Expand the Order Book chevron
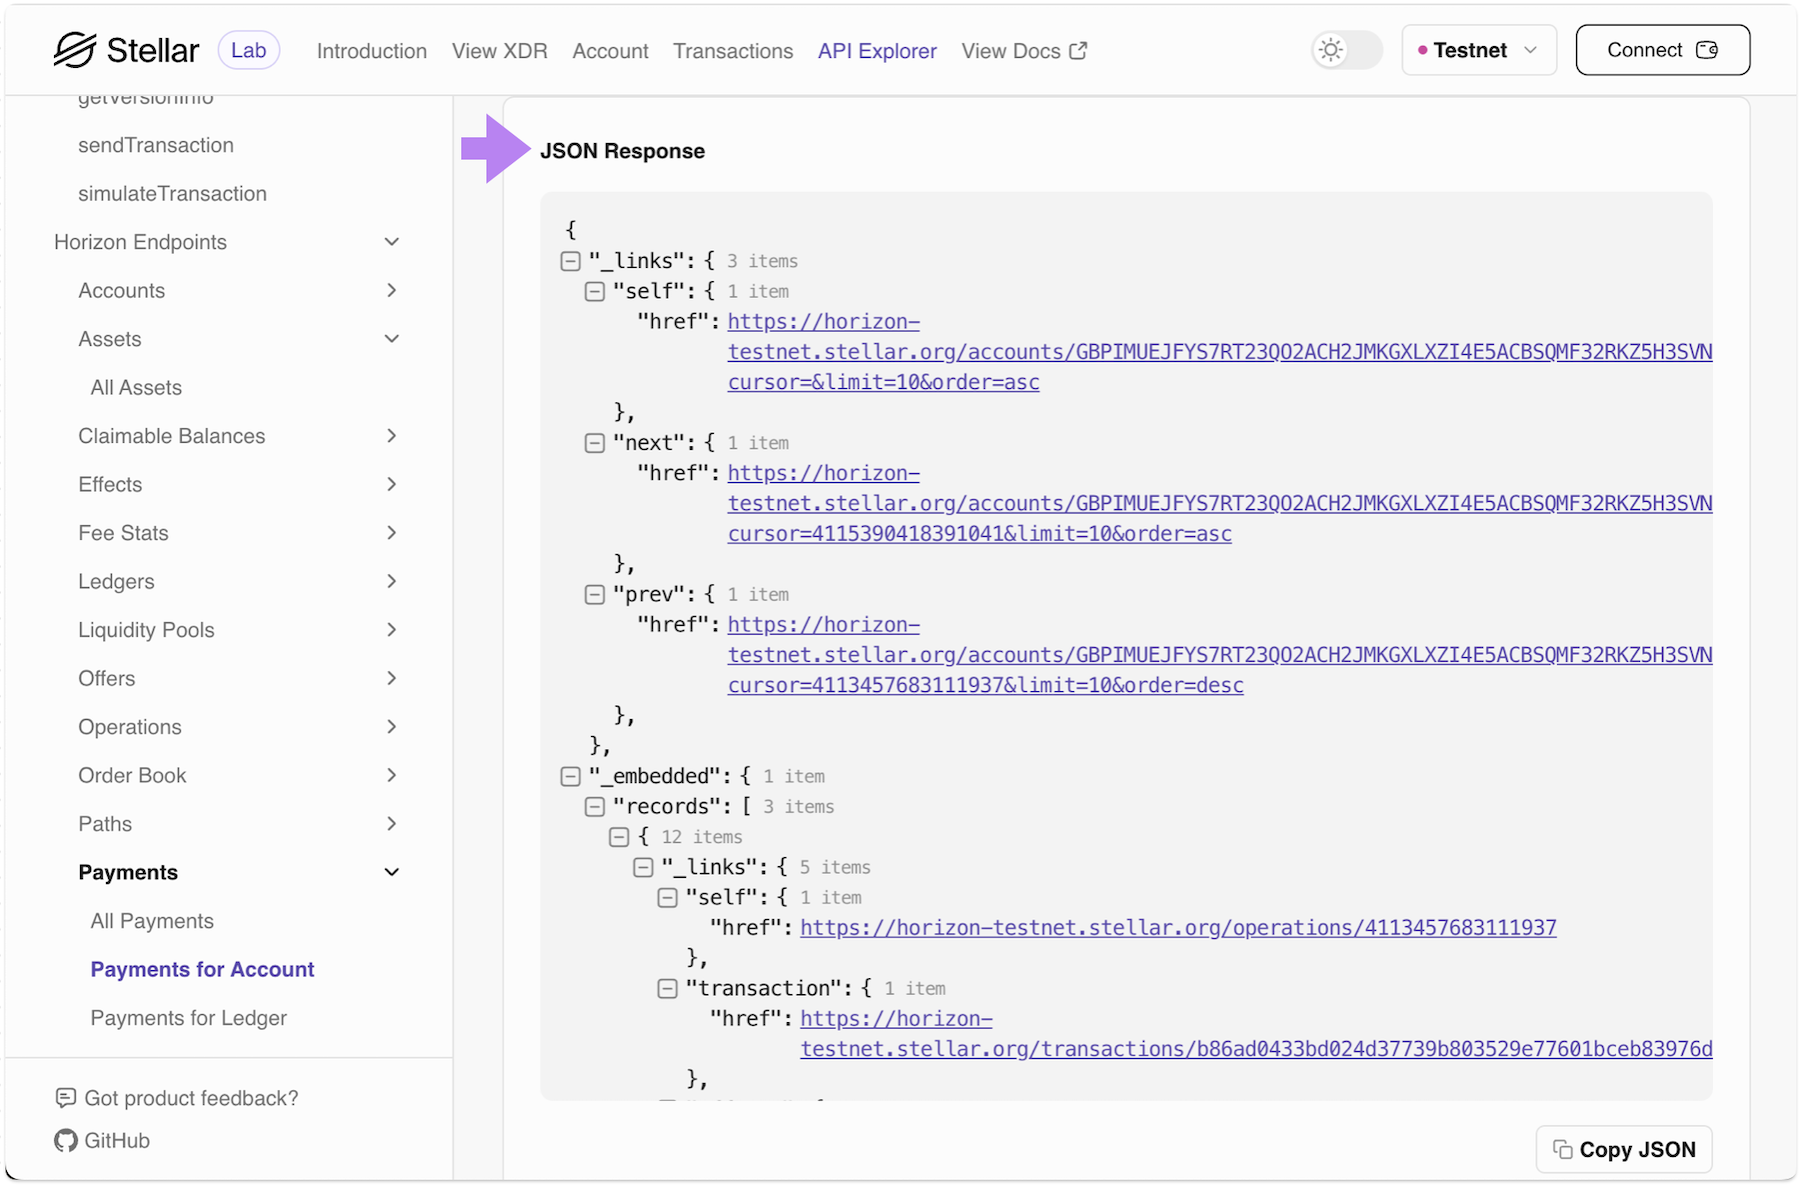The width and height of the screenshot is (1800, 1186). [x=392, y=775]
